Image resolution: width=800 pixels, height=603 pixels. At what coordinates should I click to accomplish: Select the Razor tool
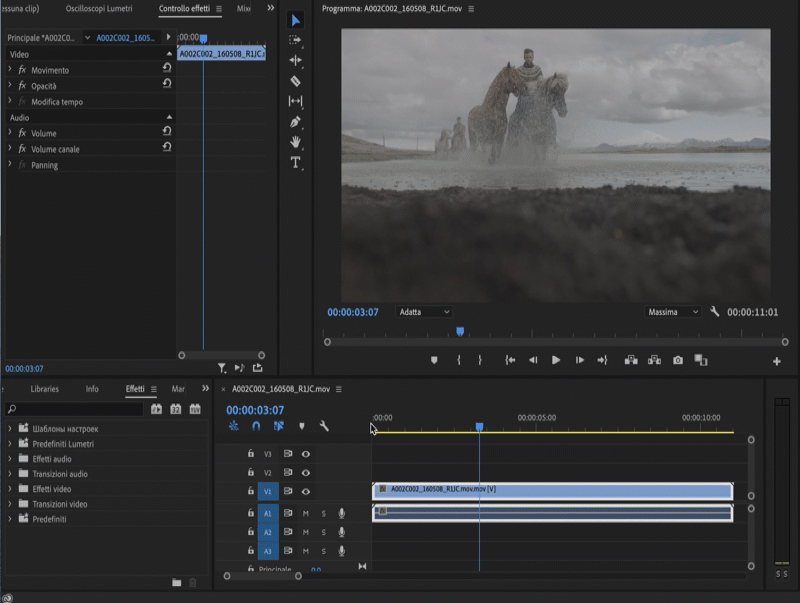coord(295,81)
